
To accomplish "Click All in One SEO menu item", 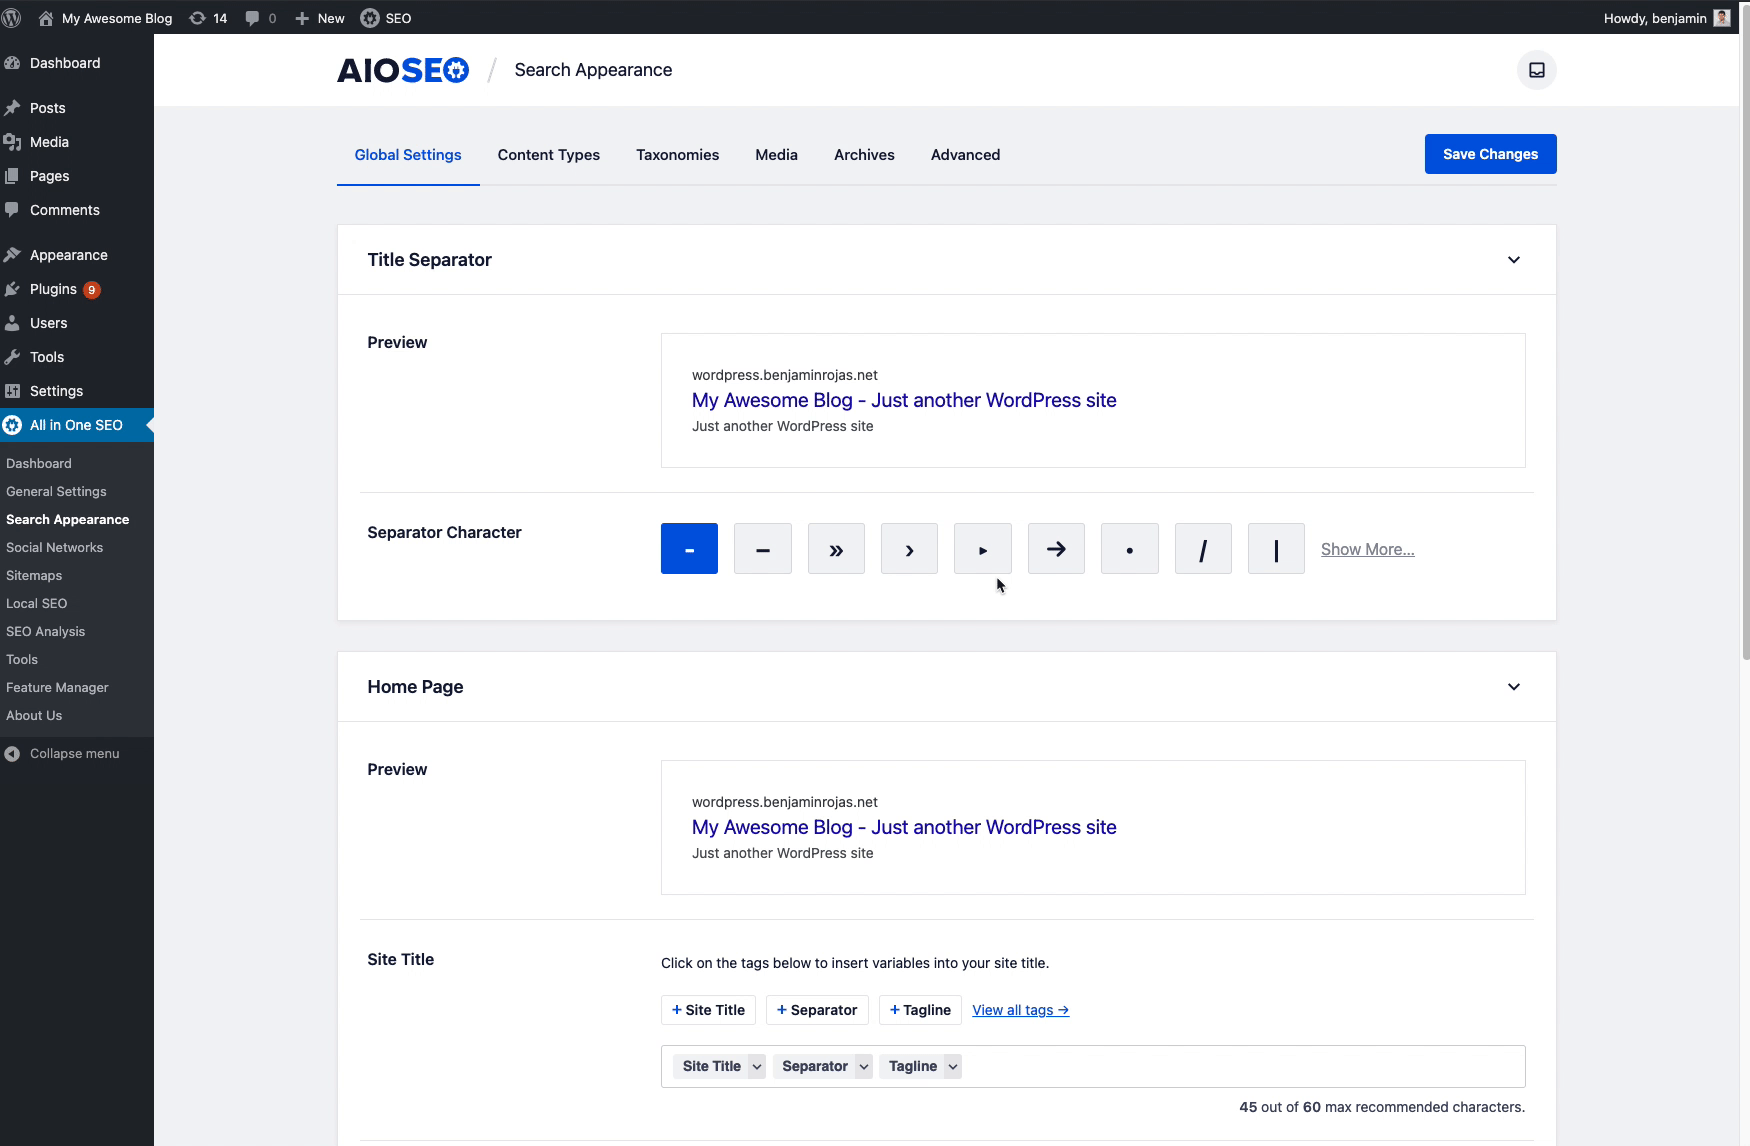I will [76, 425].
